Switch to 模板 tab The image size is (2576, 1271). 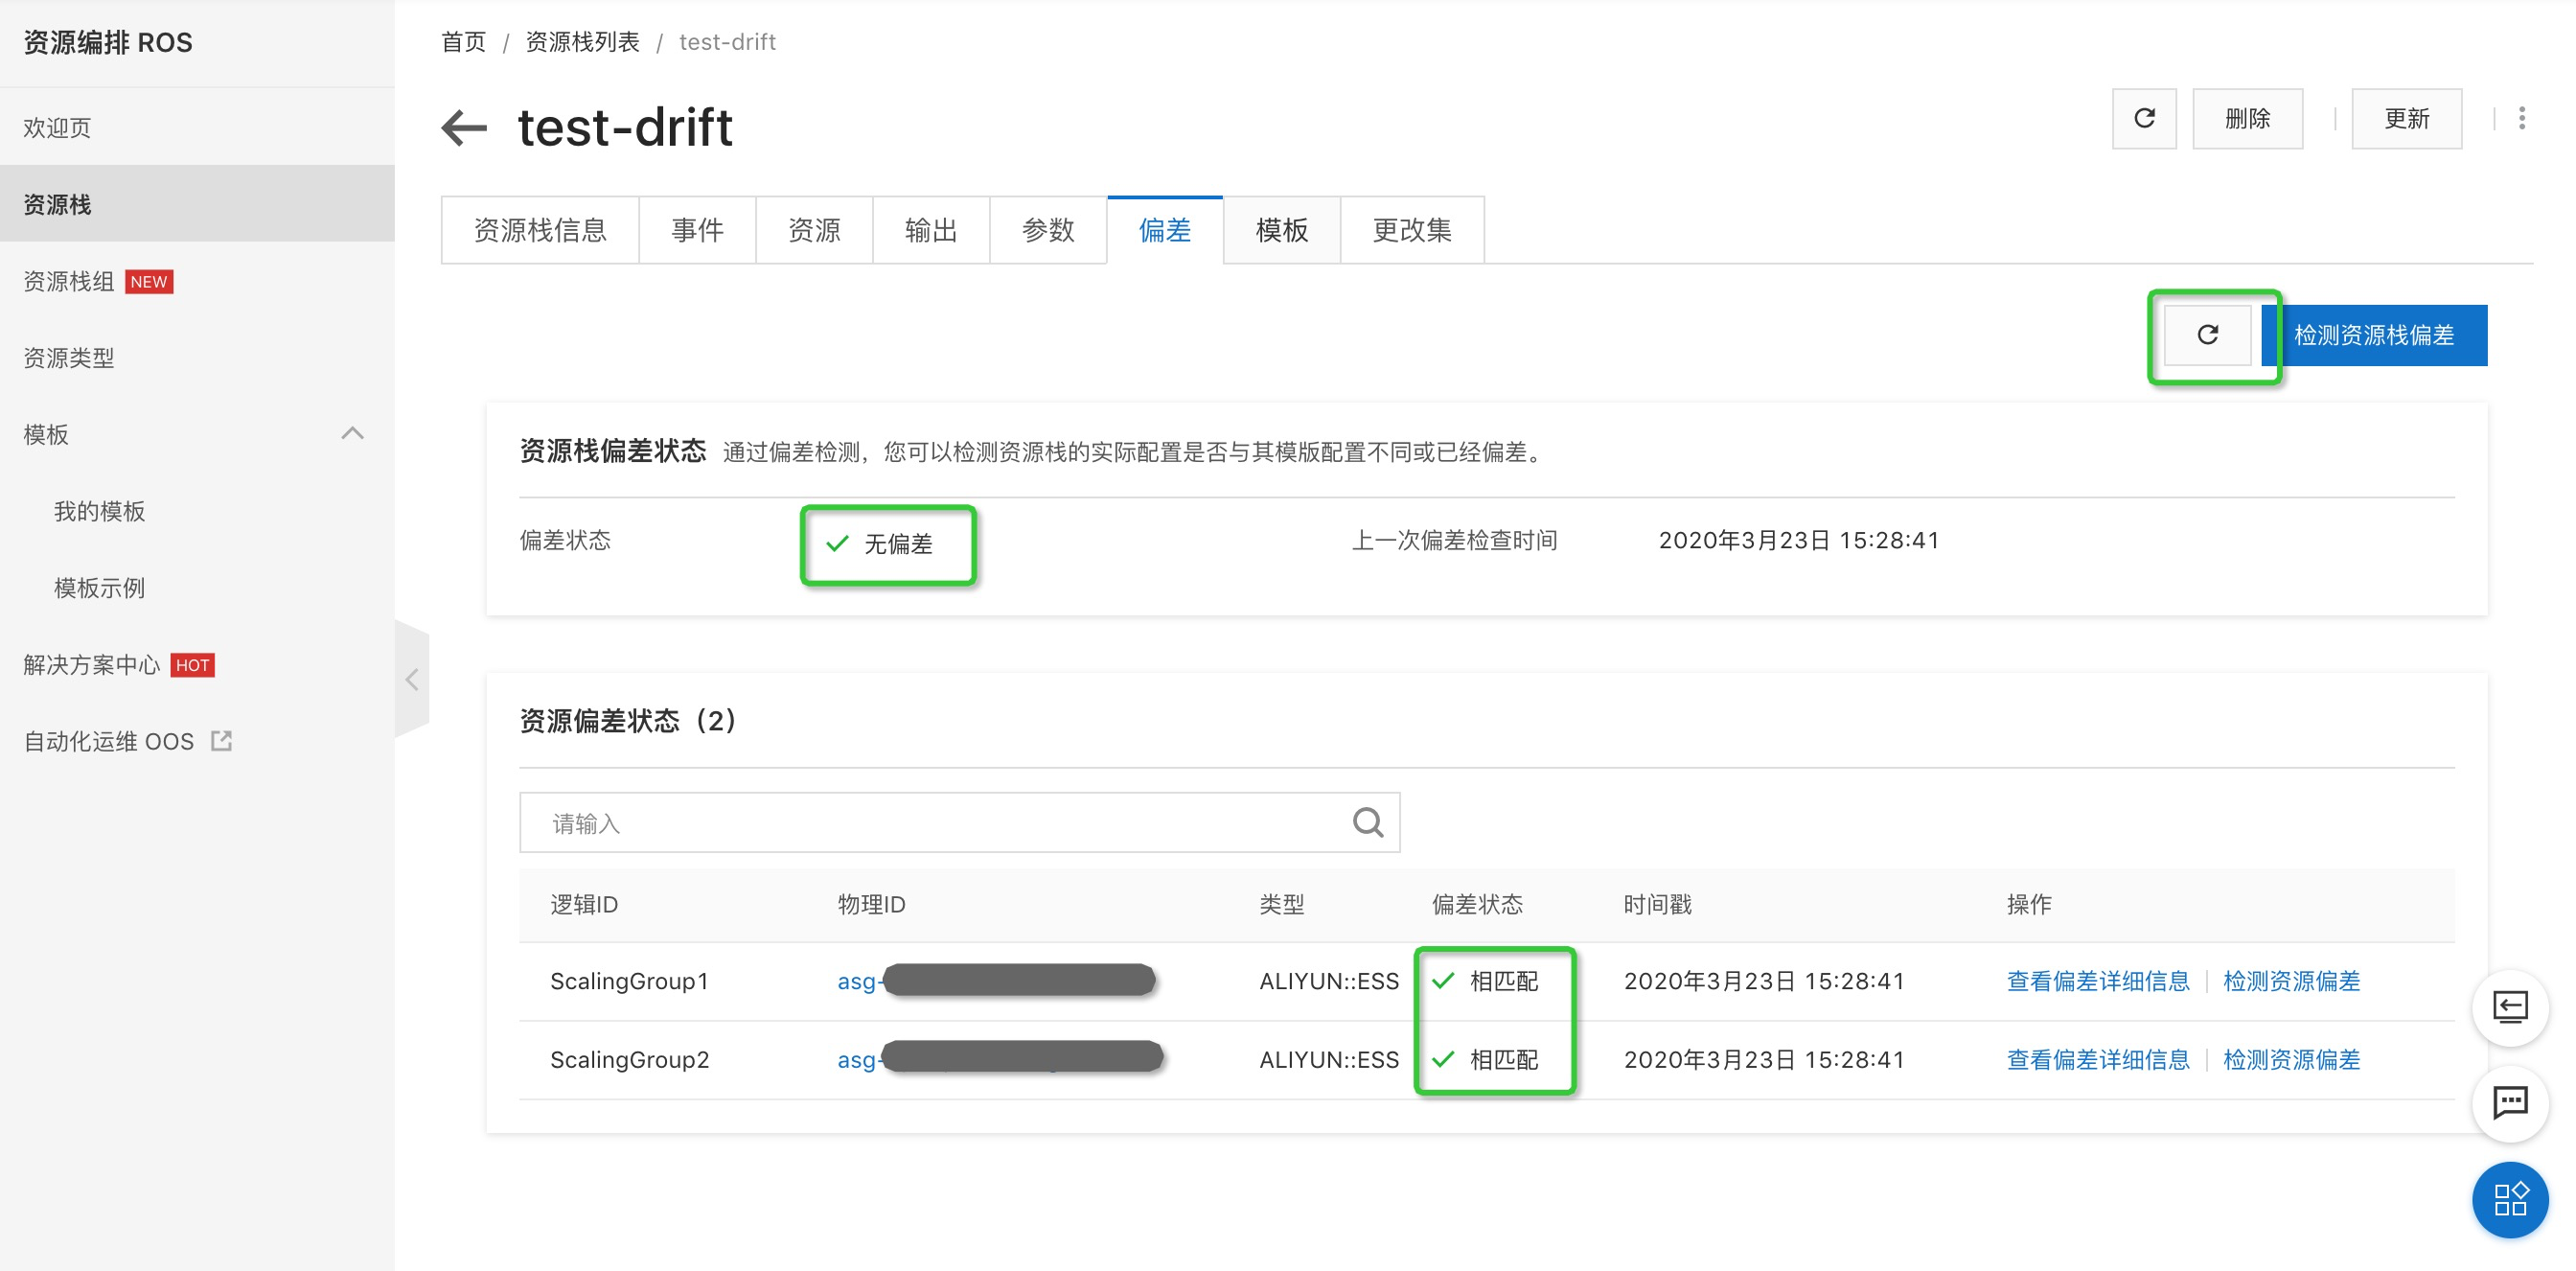(1282, 230)
